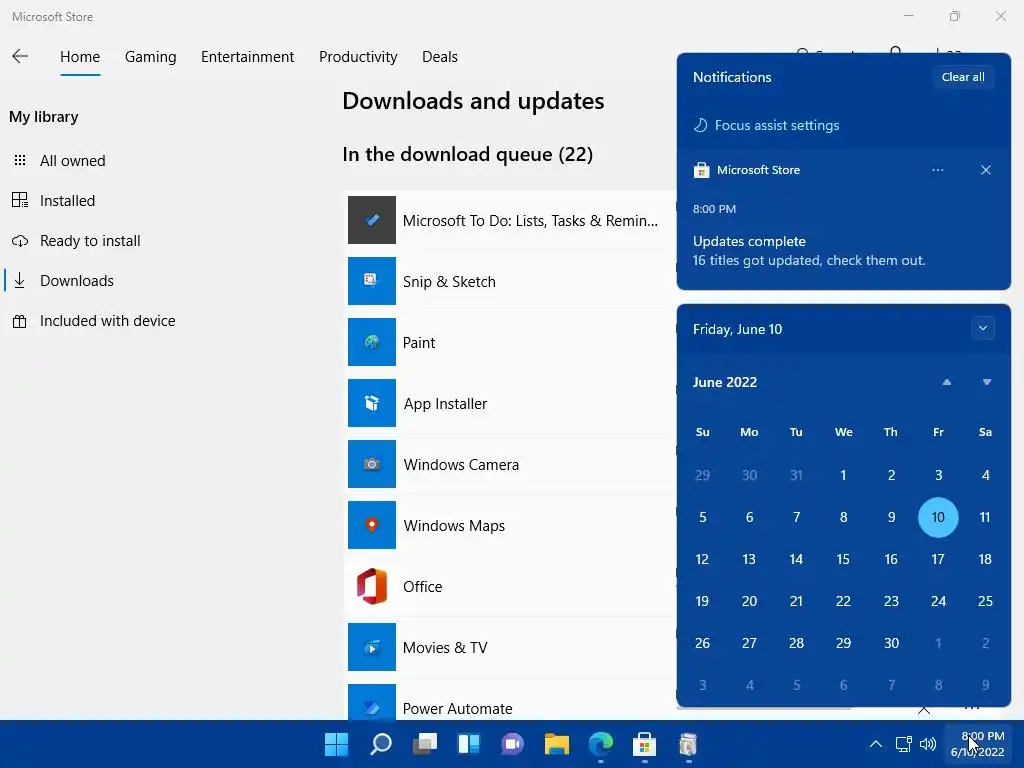Select June 10 in the calendar
This screenshot has height=768, width=1024.
click(x=938, y=517)
